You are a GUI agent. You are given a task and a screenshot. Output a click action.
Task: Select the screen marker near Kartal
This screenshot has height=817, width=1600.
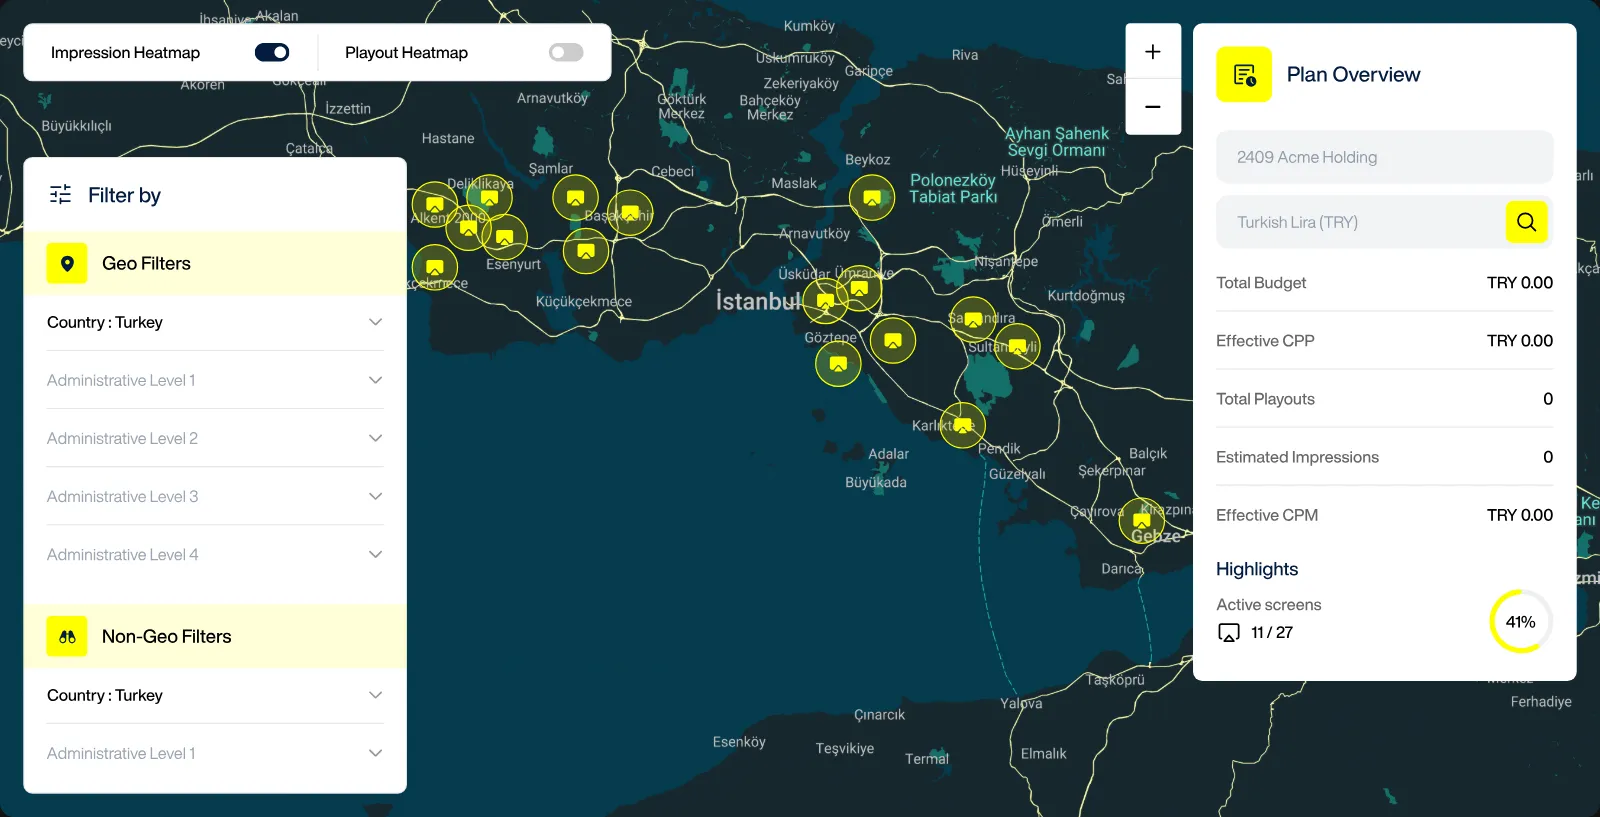962,425
